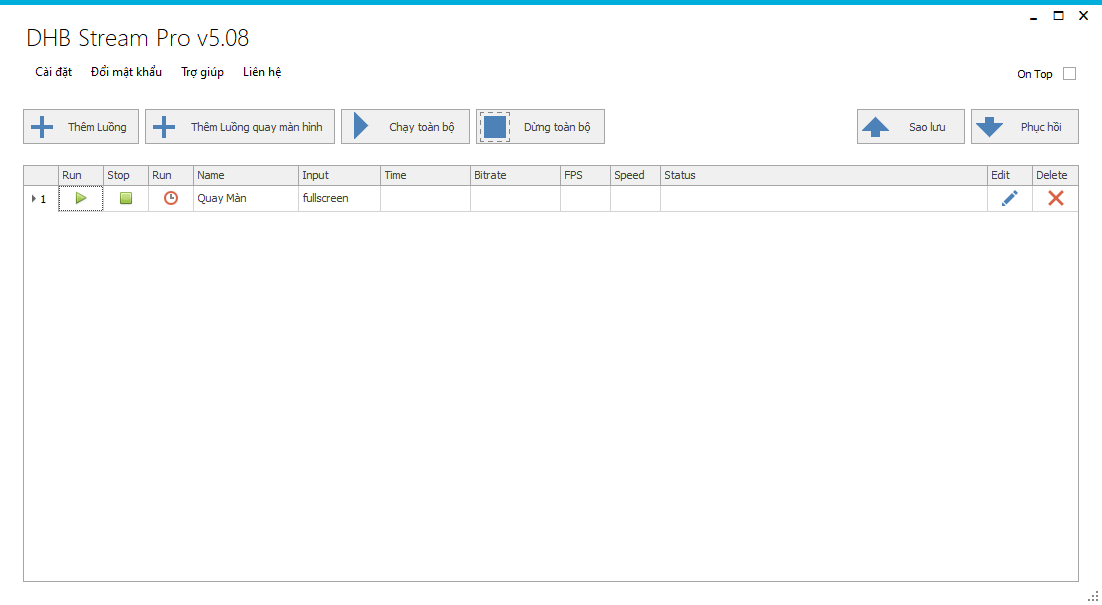Screen dimensions: 1102x605
Task: Click the Speed column header
Action: pyautogui.click(x=635, y=175)
